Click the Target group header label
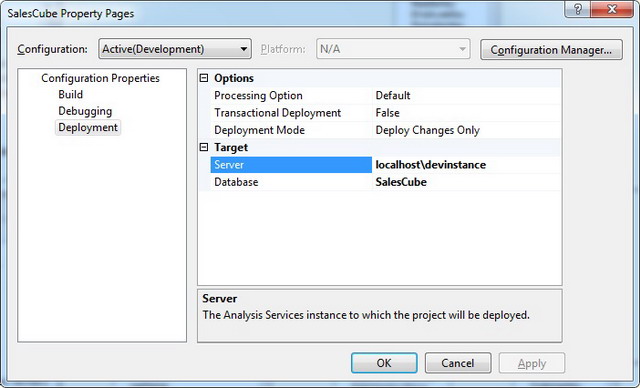This screenshot has height=388, width=640. tap(231, 147)
